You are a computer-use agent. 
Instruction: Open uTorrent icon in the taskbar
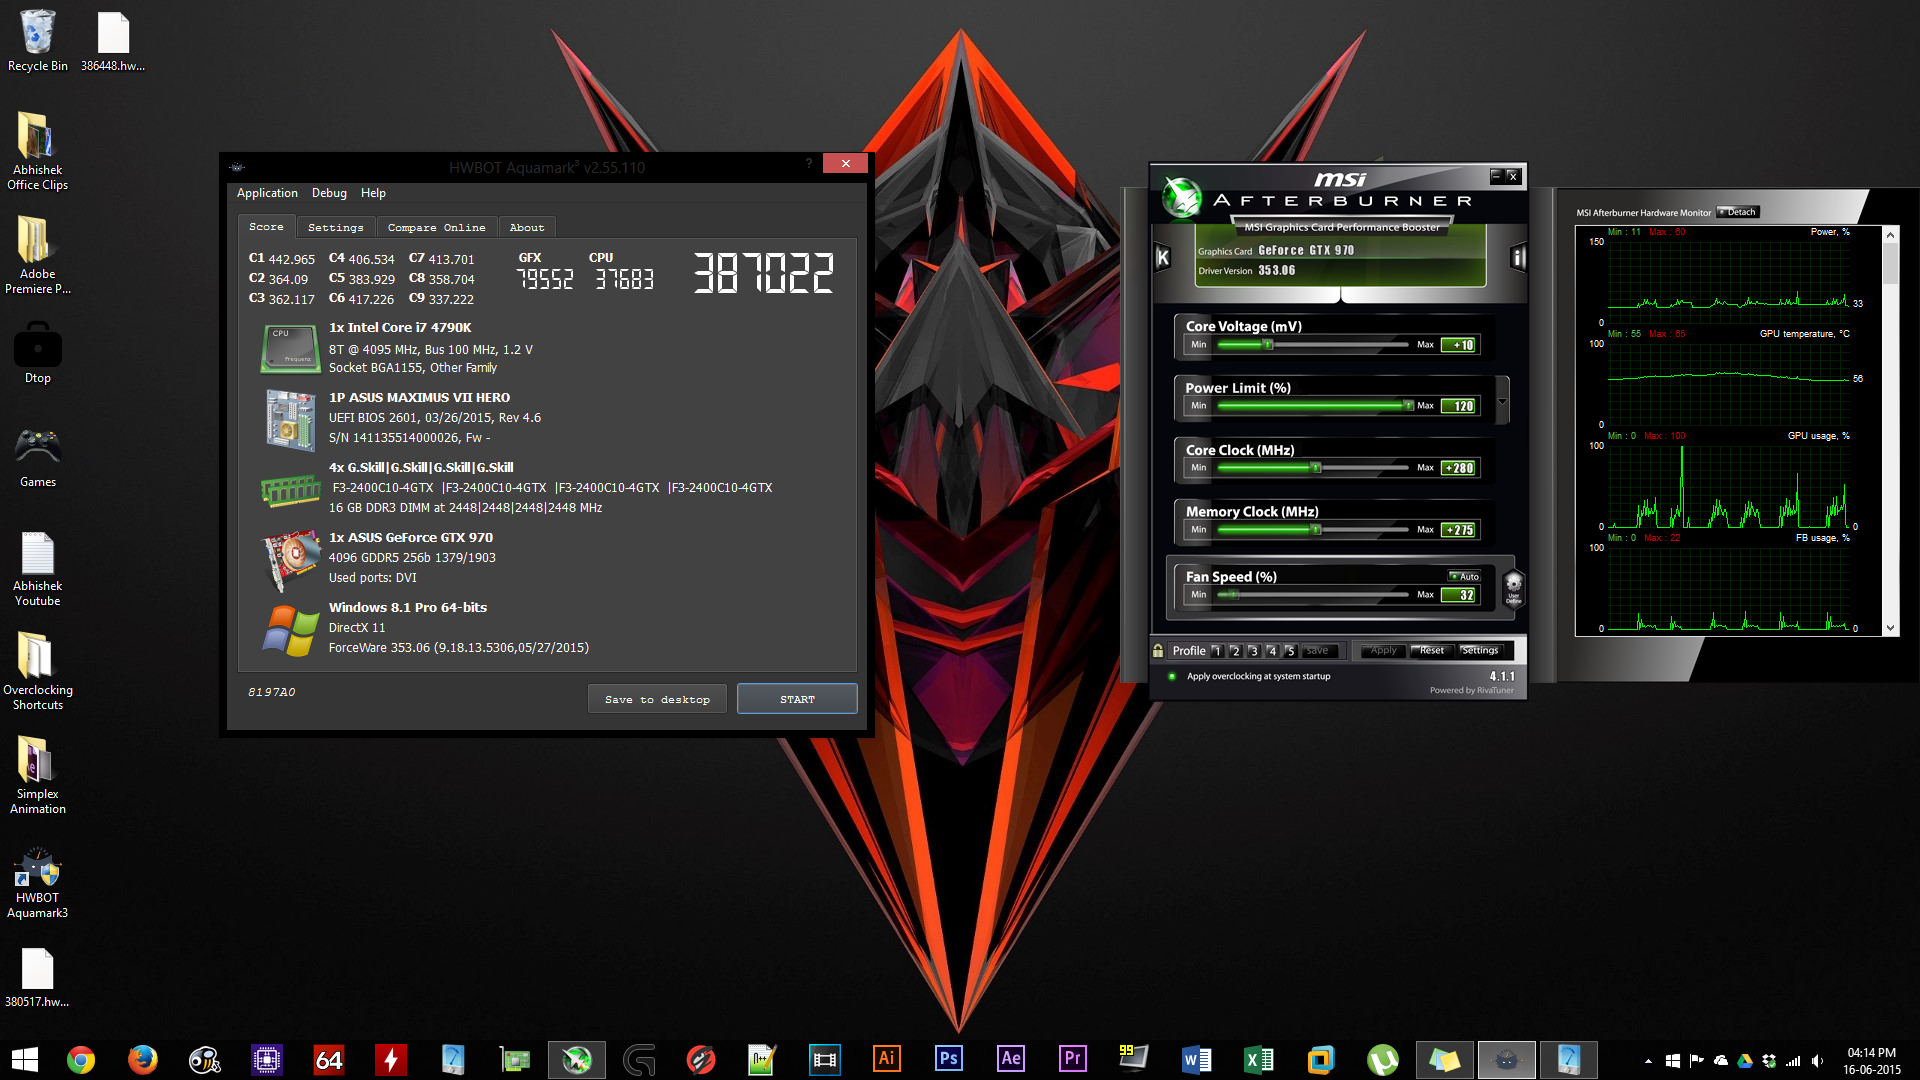tap(1382, 1059)
